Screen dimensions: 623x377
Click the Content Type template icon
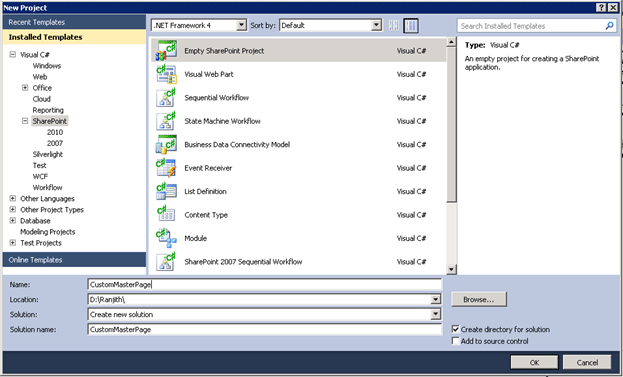(166, 215)
